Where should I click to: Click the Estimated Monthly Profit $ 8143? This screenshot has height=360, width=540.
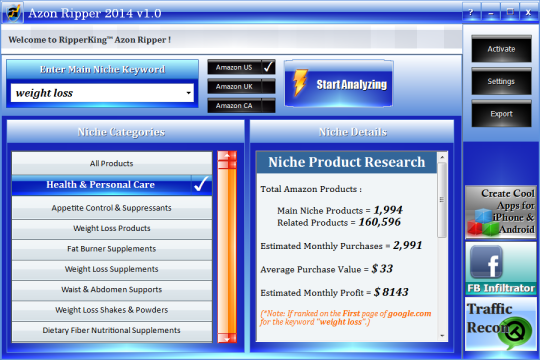pyautogui.click(x=391, y=292)
